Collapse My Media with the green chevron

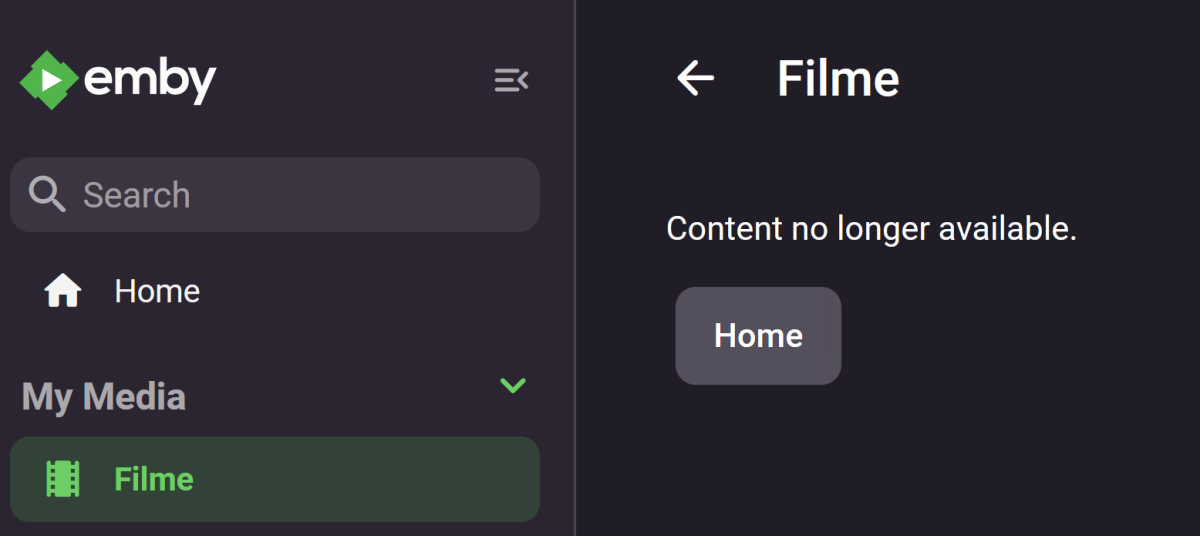[x=512, y=386]
